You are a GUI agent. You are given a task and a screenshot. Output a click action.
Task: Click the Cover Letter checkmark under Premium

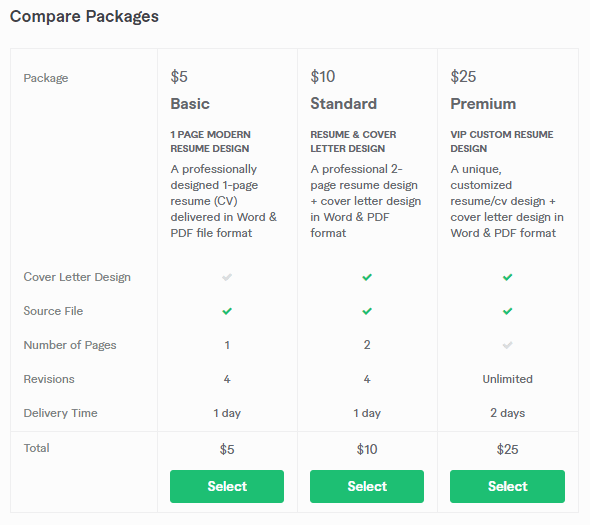[507, 277]
